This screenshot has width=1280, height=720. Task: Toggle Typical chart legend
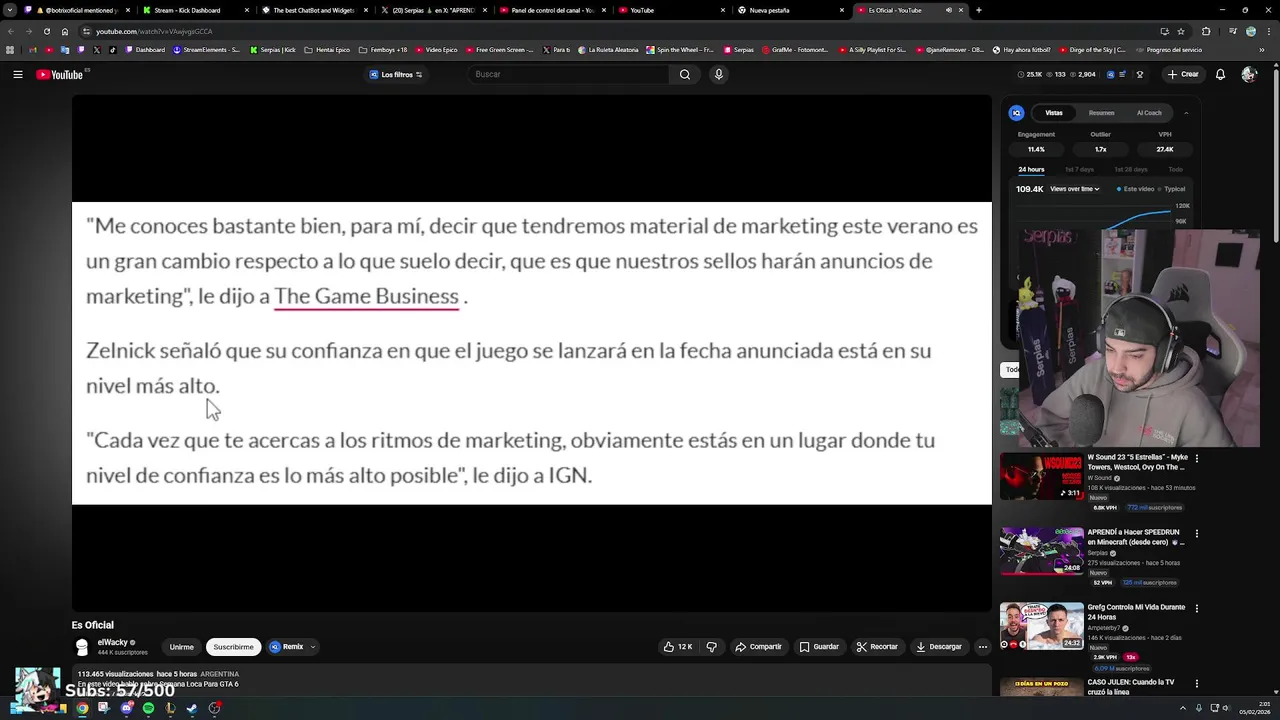(x=1172, y=189)
